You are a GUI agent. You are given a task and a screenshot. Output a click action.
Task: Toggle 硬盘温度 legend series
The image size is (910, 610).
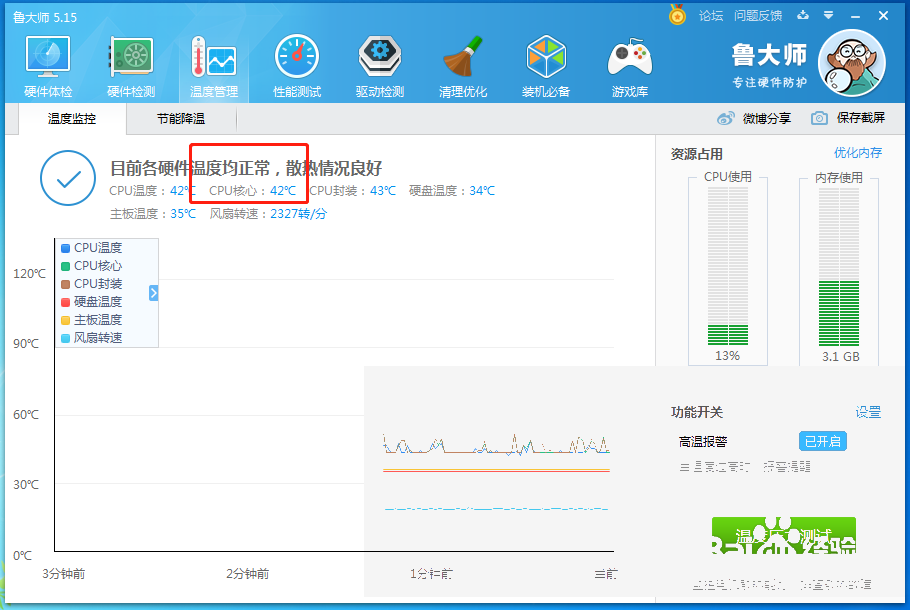coord(92,302)
